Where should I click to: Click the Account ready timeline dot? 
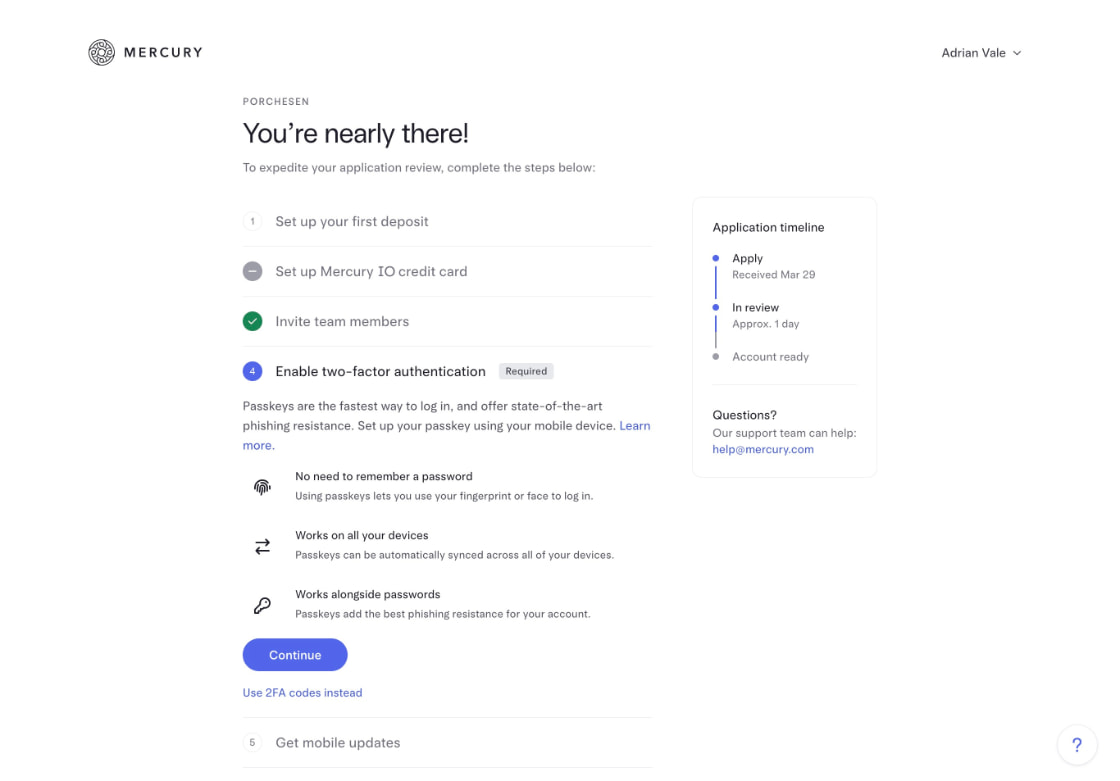point(716,357)
